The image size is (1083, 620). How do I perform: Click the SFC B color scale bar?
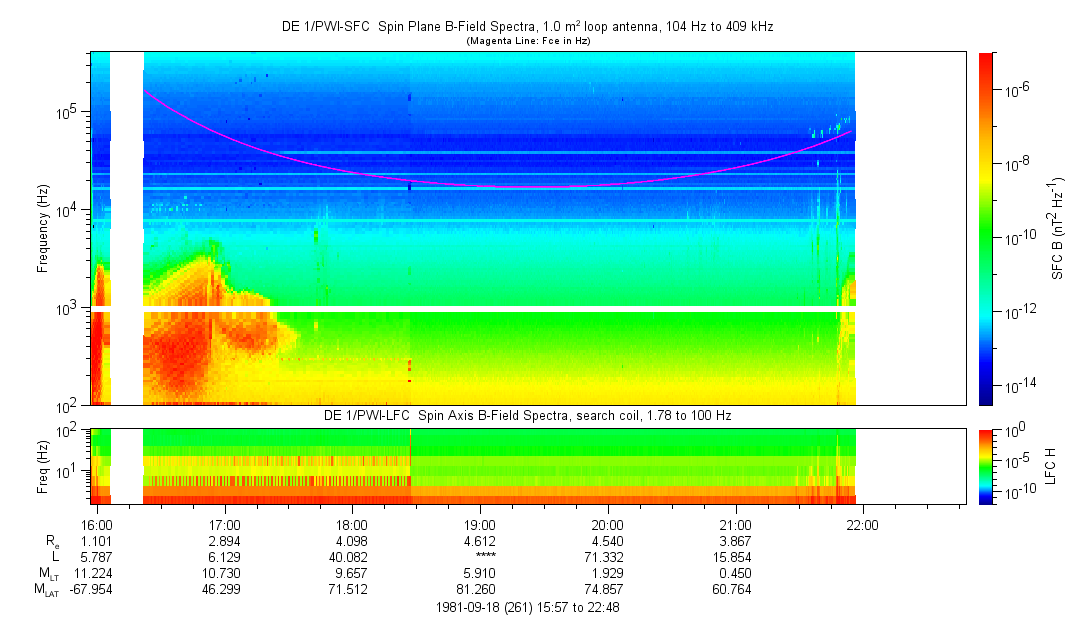[986, 229]
